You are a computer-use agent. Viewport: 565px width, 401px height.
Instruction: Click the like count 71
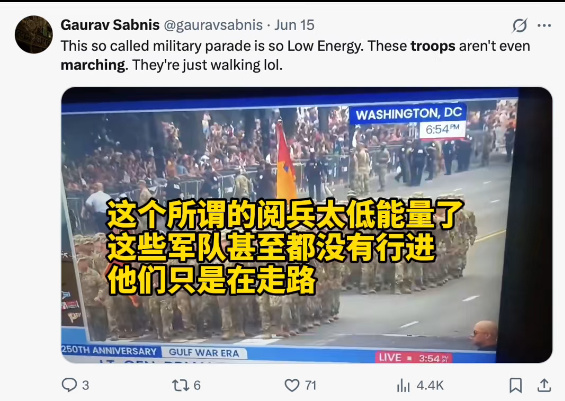310,386
